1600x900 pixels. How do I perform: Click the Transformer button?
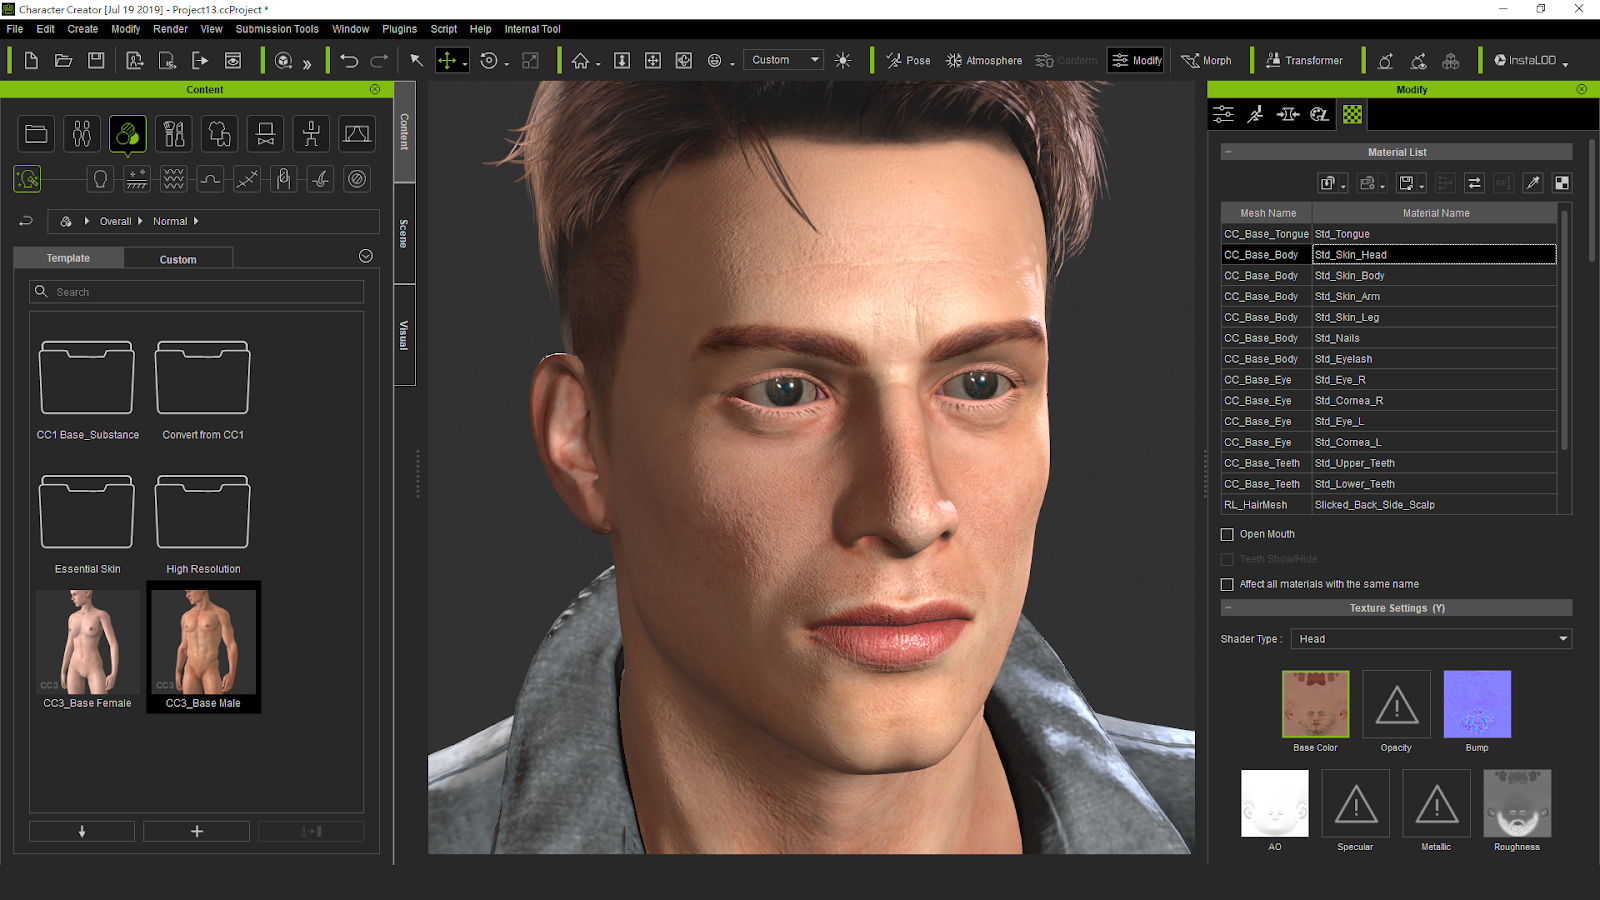click(1304, 61)
